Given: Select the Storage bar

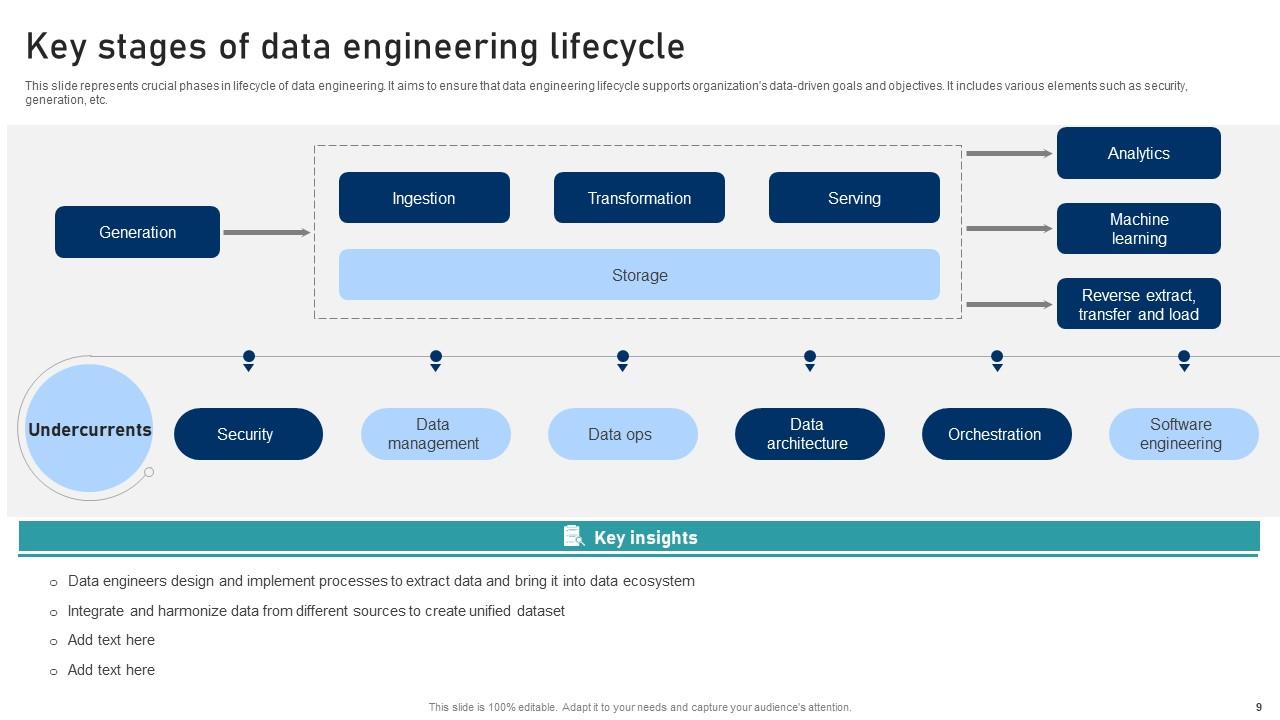Looking at the screenshot, I should click(639, 274).
